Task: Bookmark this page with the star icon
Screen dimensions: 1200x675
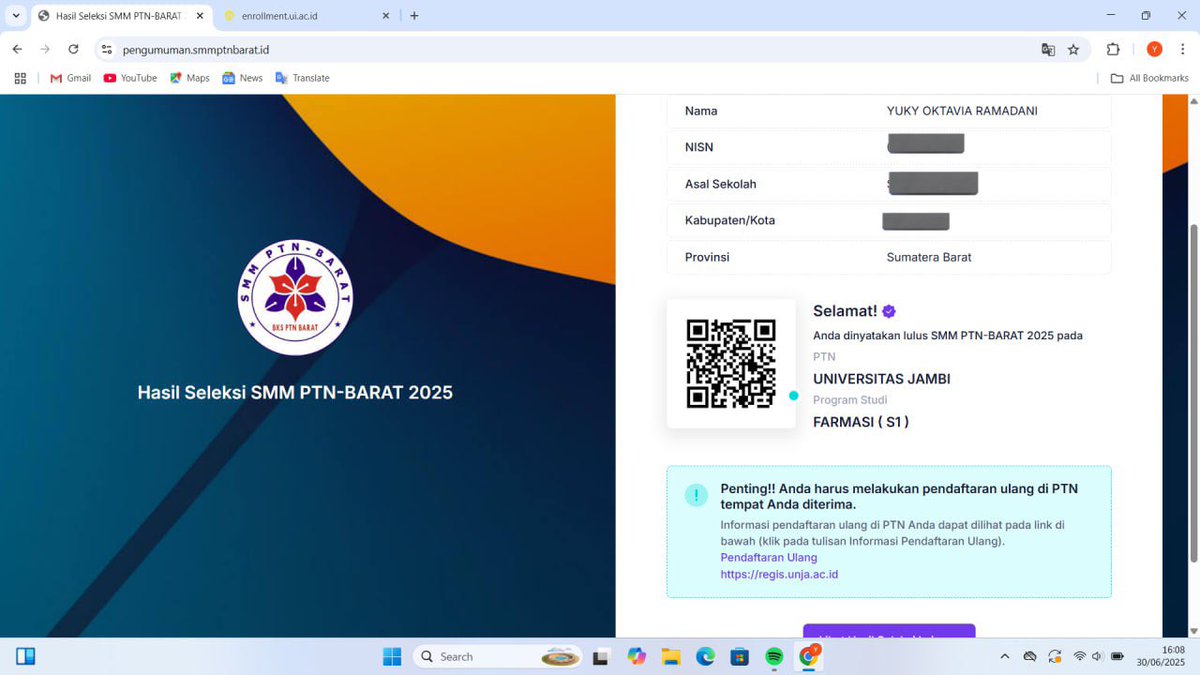Action: pos(1073,49)
